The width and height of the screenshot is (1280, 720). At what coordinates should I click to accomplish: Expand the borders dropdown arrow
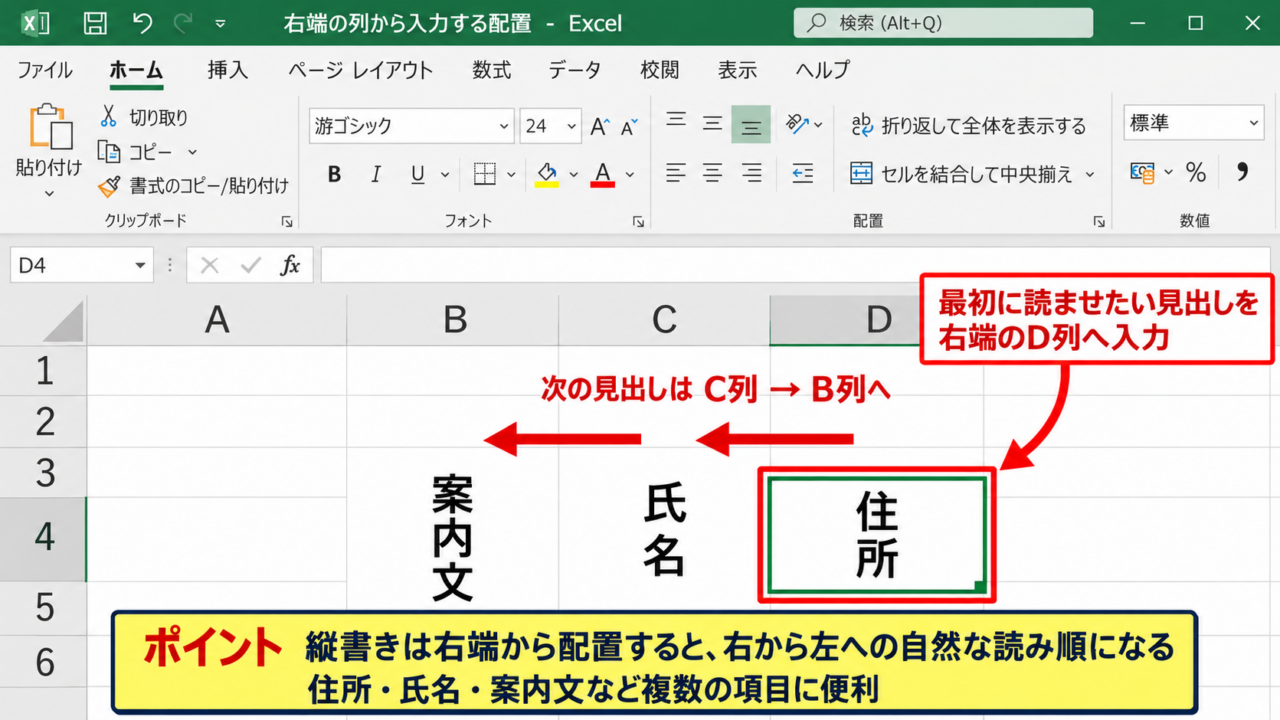point(511,175)
